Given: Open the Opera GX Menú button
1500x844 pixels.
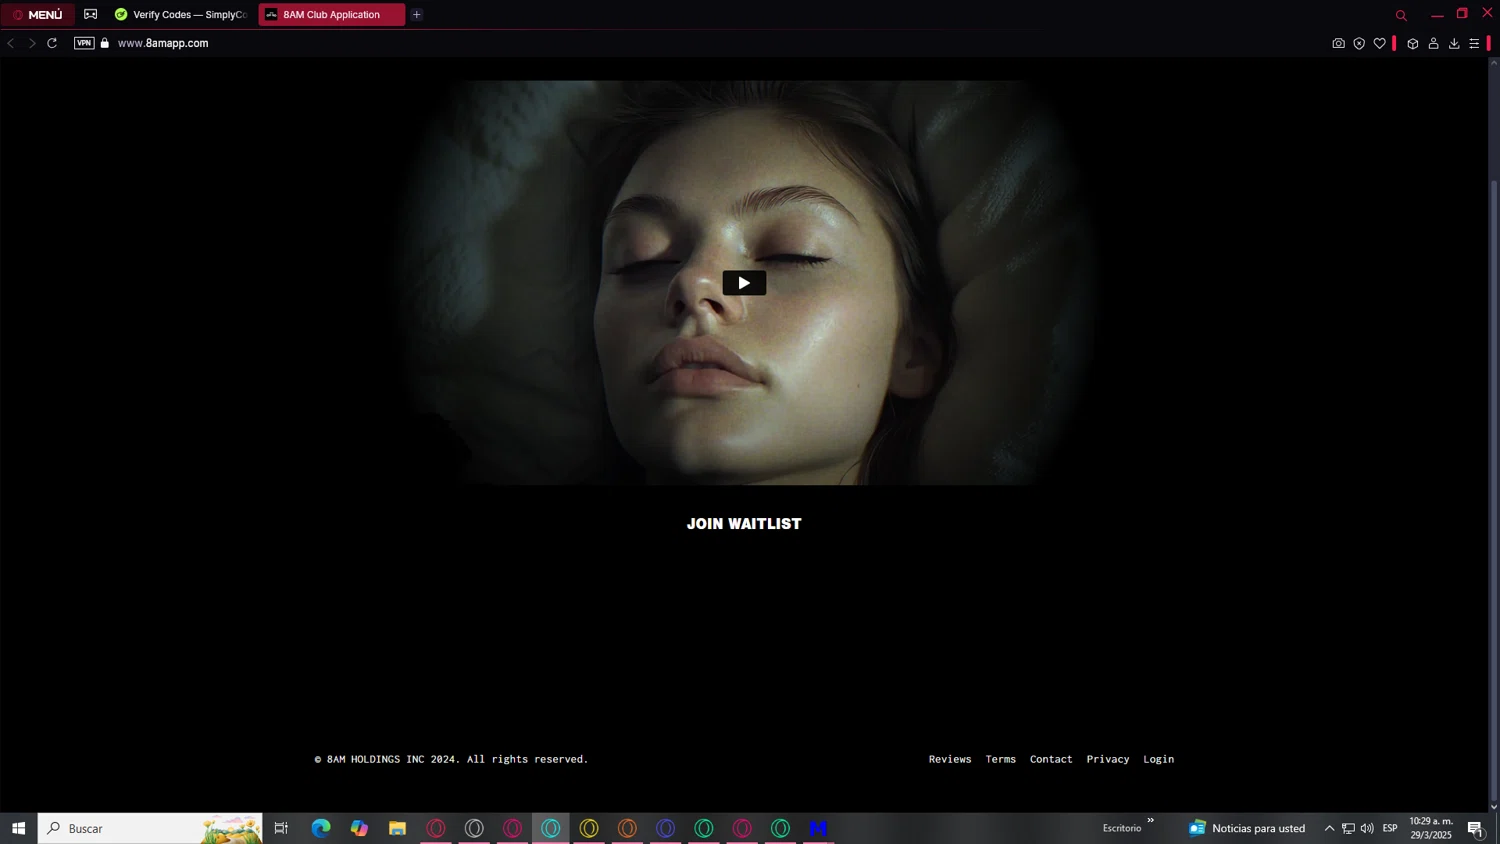Looking at the screenshot, I should 38,15.
